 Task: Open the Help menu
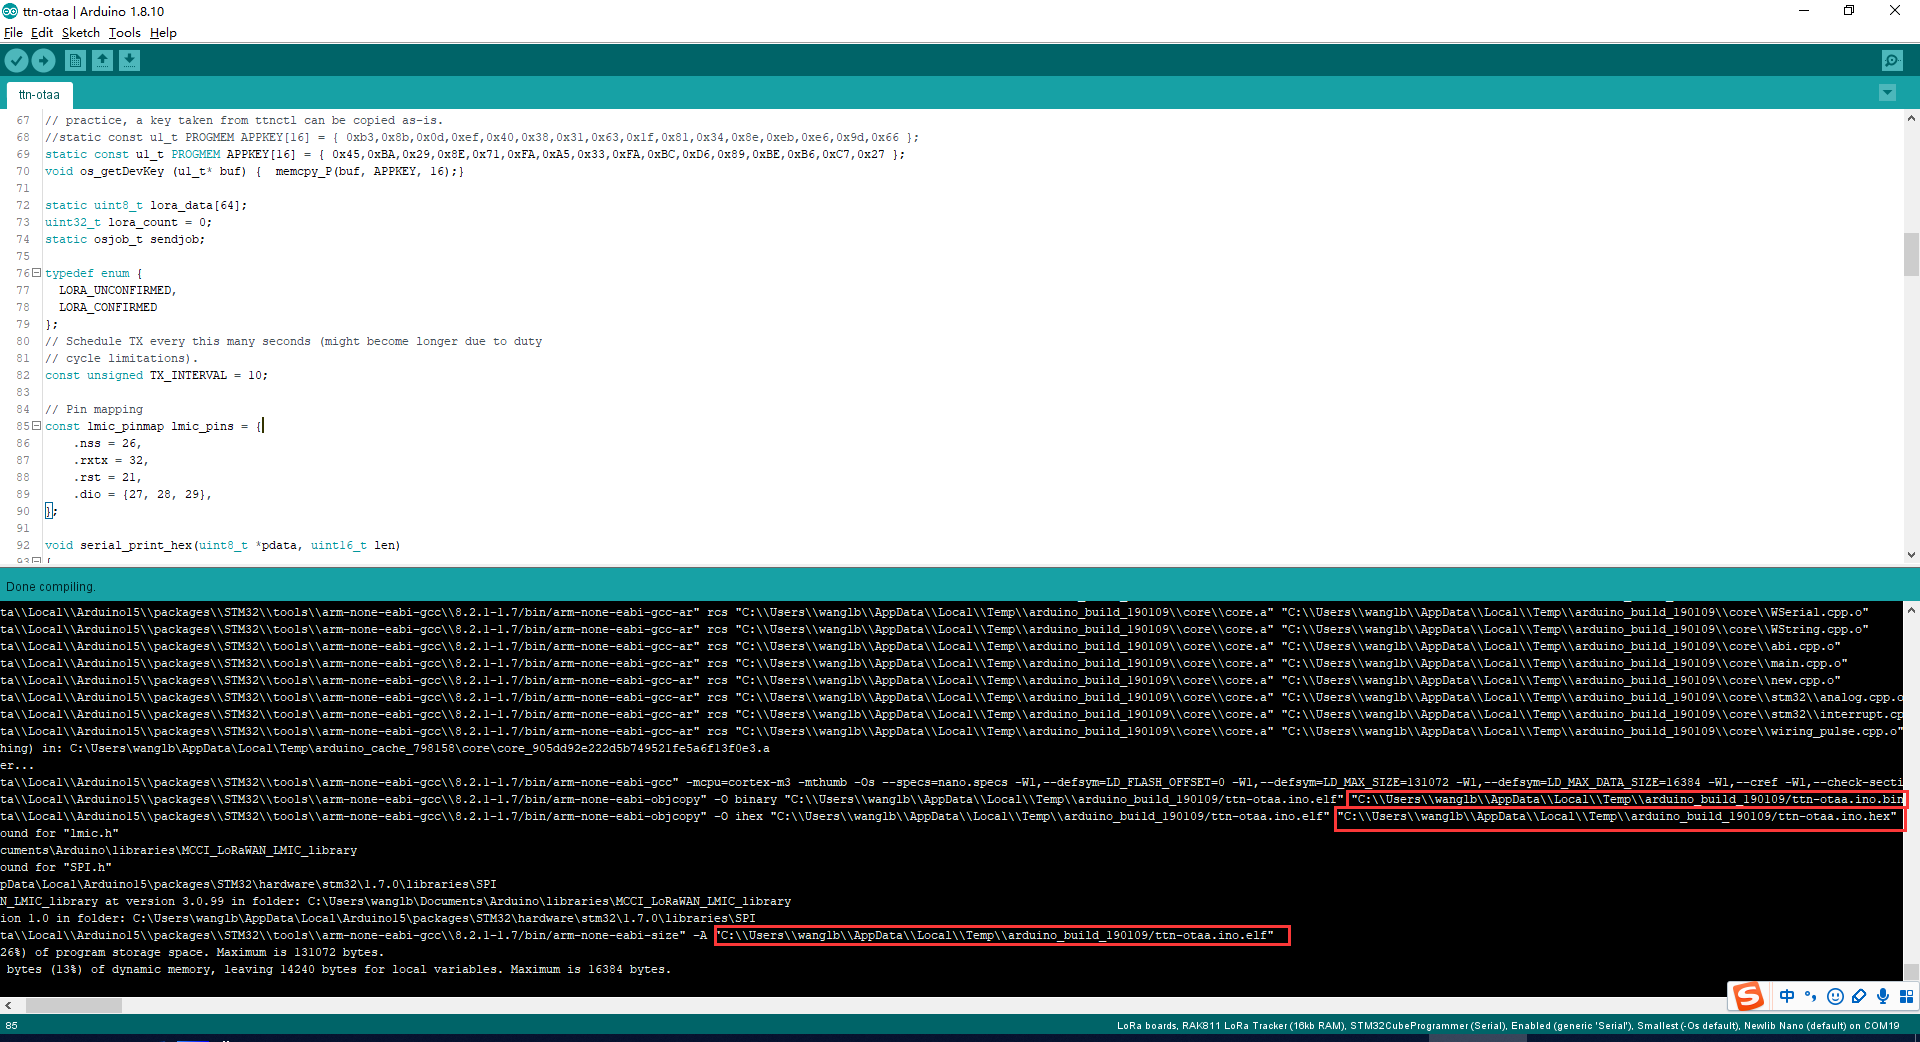pos(163,33)
